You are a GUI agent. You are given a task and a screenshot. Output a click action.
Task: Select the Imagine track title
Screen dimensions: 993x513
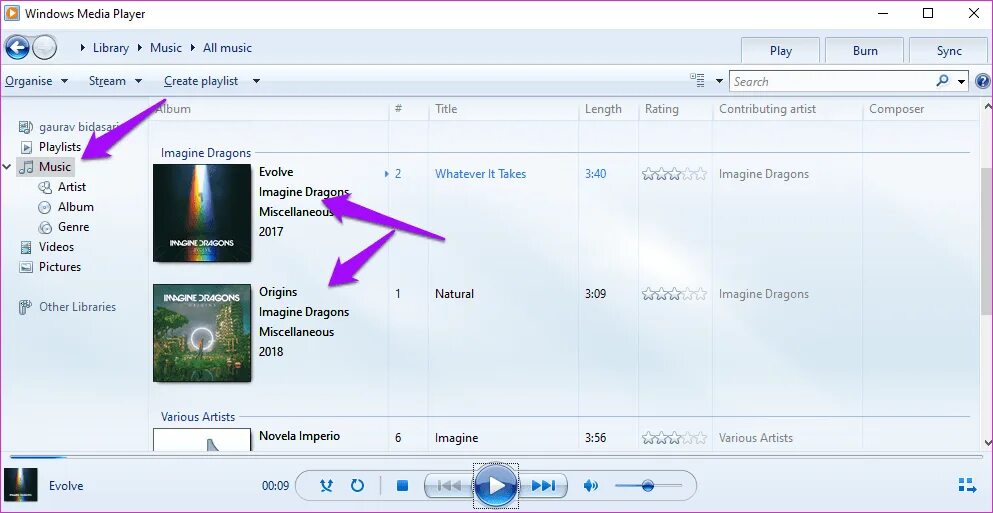click(x=456, y=438)
